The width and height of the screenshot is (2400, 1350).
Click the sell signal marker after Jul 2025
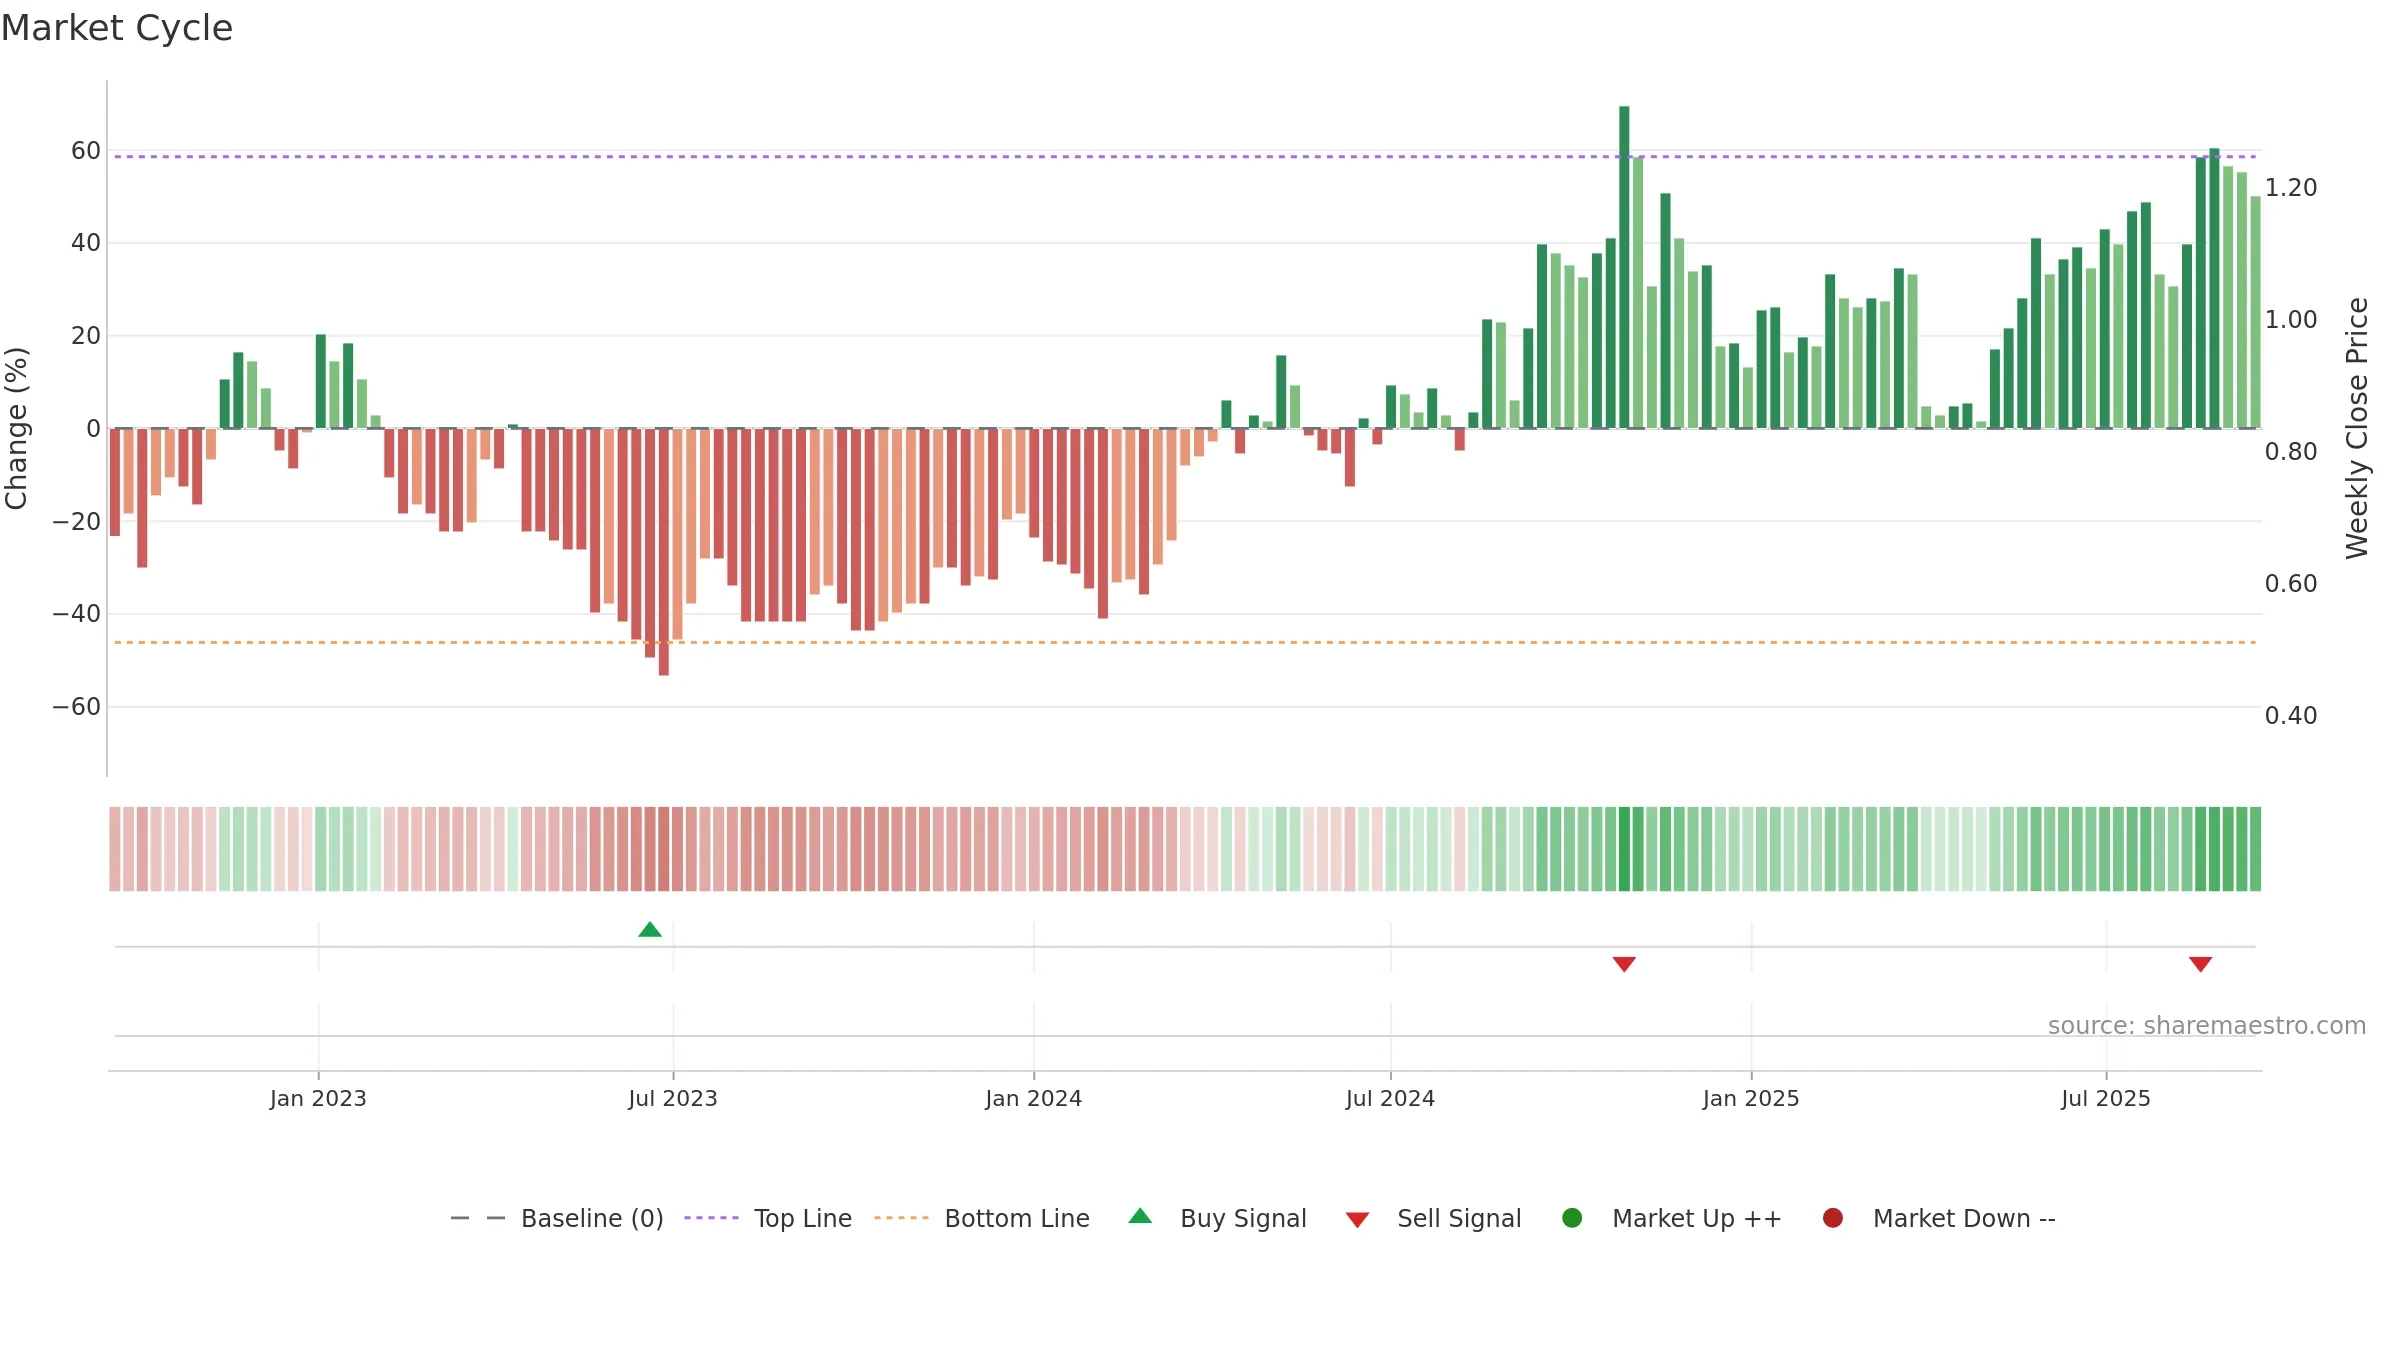(2200, 964)
